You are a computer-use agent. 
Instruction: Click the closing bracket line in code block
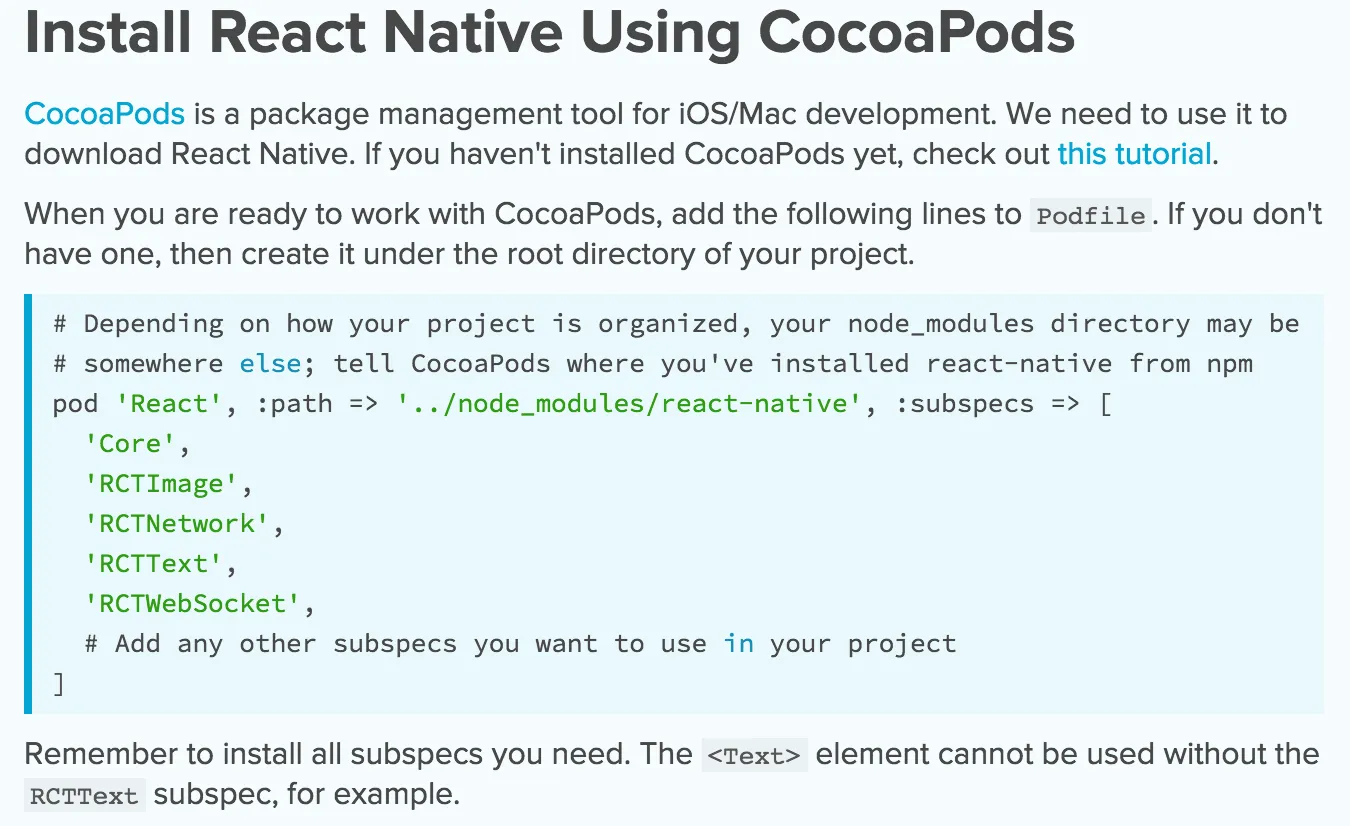coord(59,684)
